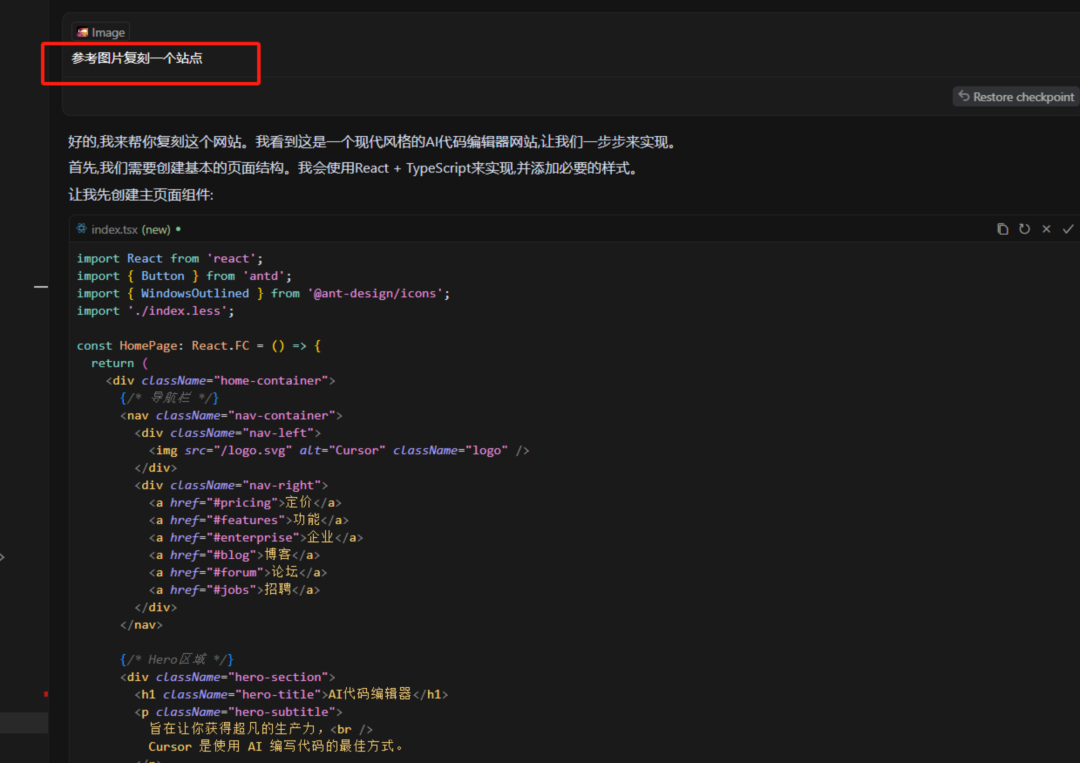Click the user prompt message 参考图片复刻一个站点
The width and height of the screenshot is (1080, 763).
[137, 59]
